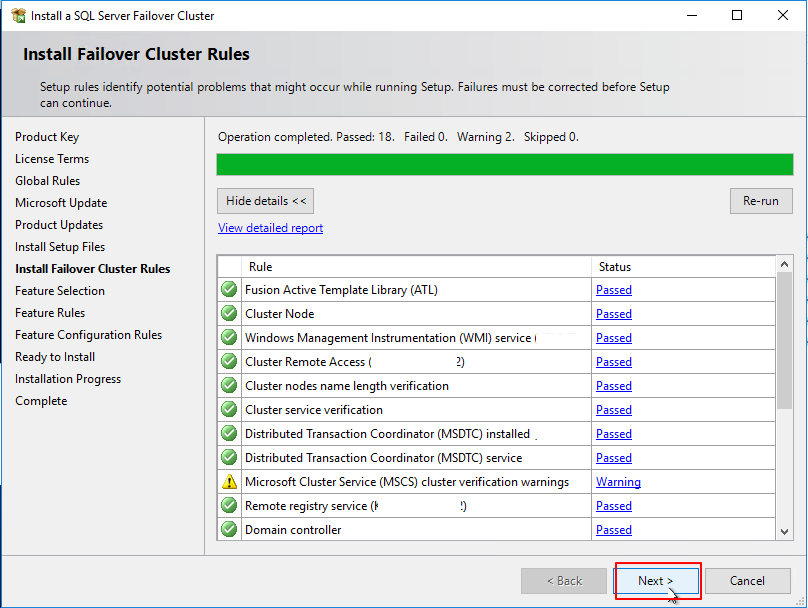Viewport: 808px width, 608px height.
Task: Open Passed status for Cluster service verification
Action: [614, 410]
